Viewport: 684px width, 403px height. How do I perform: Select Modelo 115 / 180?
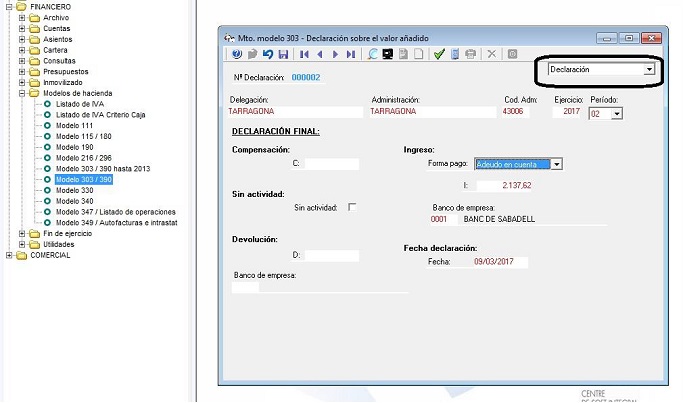(x=83, y=137)
